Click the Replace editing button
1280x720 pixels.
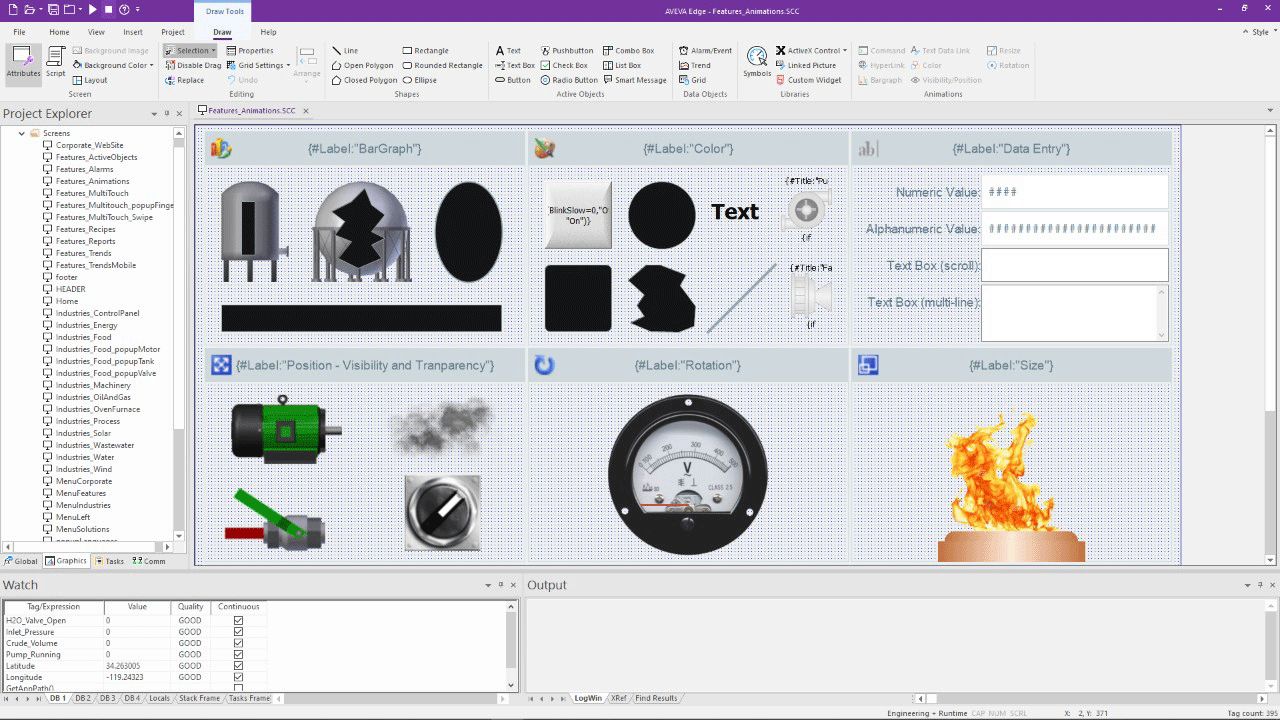click(190, 80)
